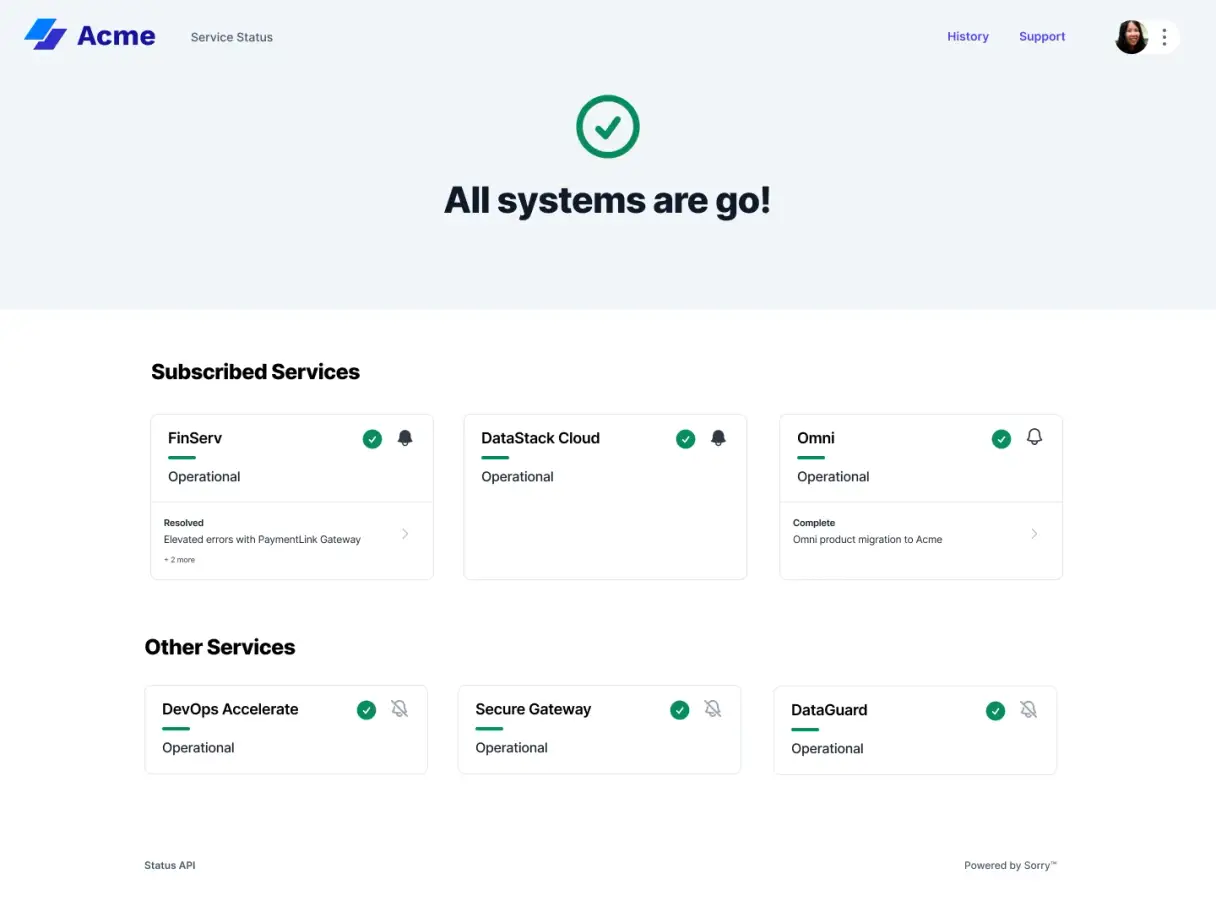
Task: Click the Acme logo icon
Action: 44,35
